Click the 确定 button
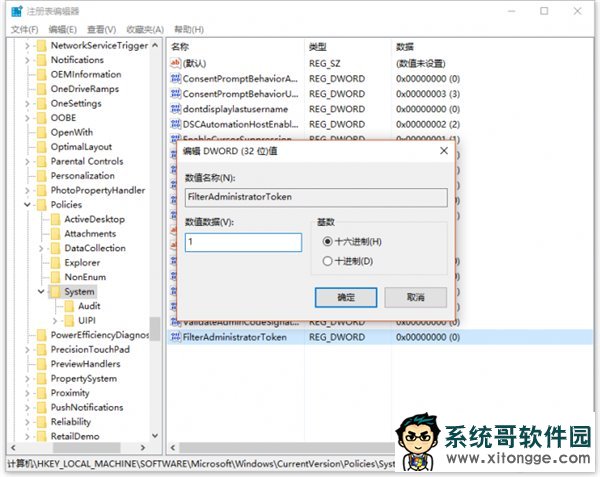The width and height of the screenshot is (600, 477). coord(345,297)
